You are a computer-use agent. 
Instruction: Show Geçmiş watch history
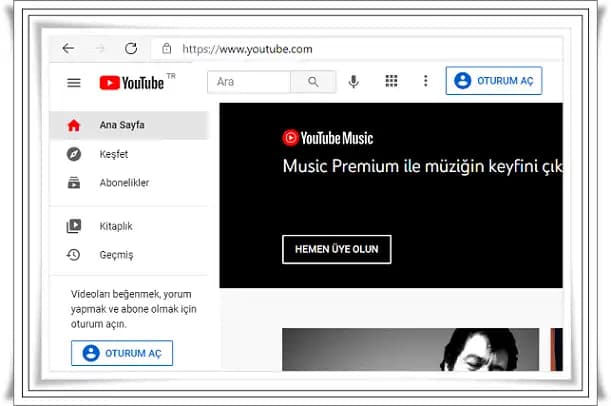(x=115, y=255)
